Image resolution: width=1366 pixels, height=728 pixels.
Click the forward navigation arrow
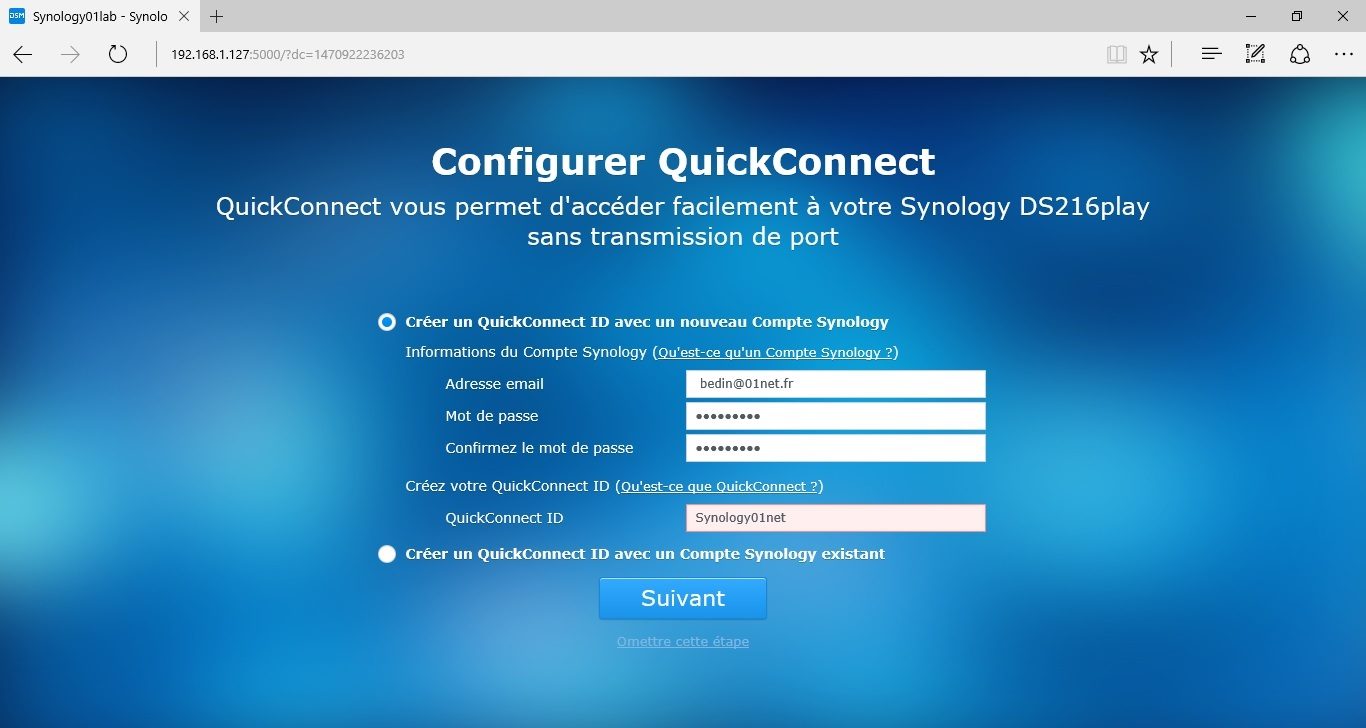tap(70, 54)
